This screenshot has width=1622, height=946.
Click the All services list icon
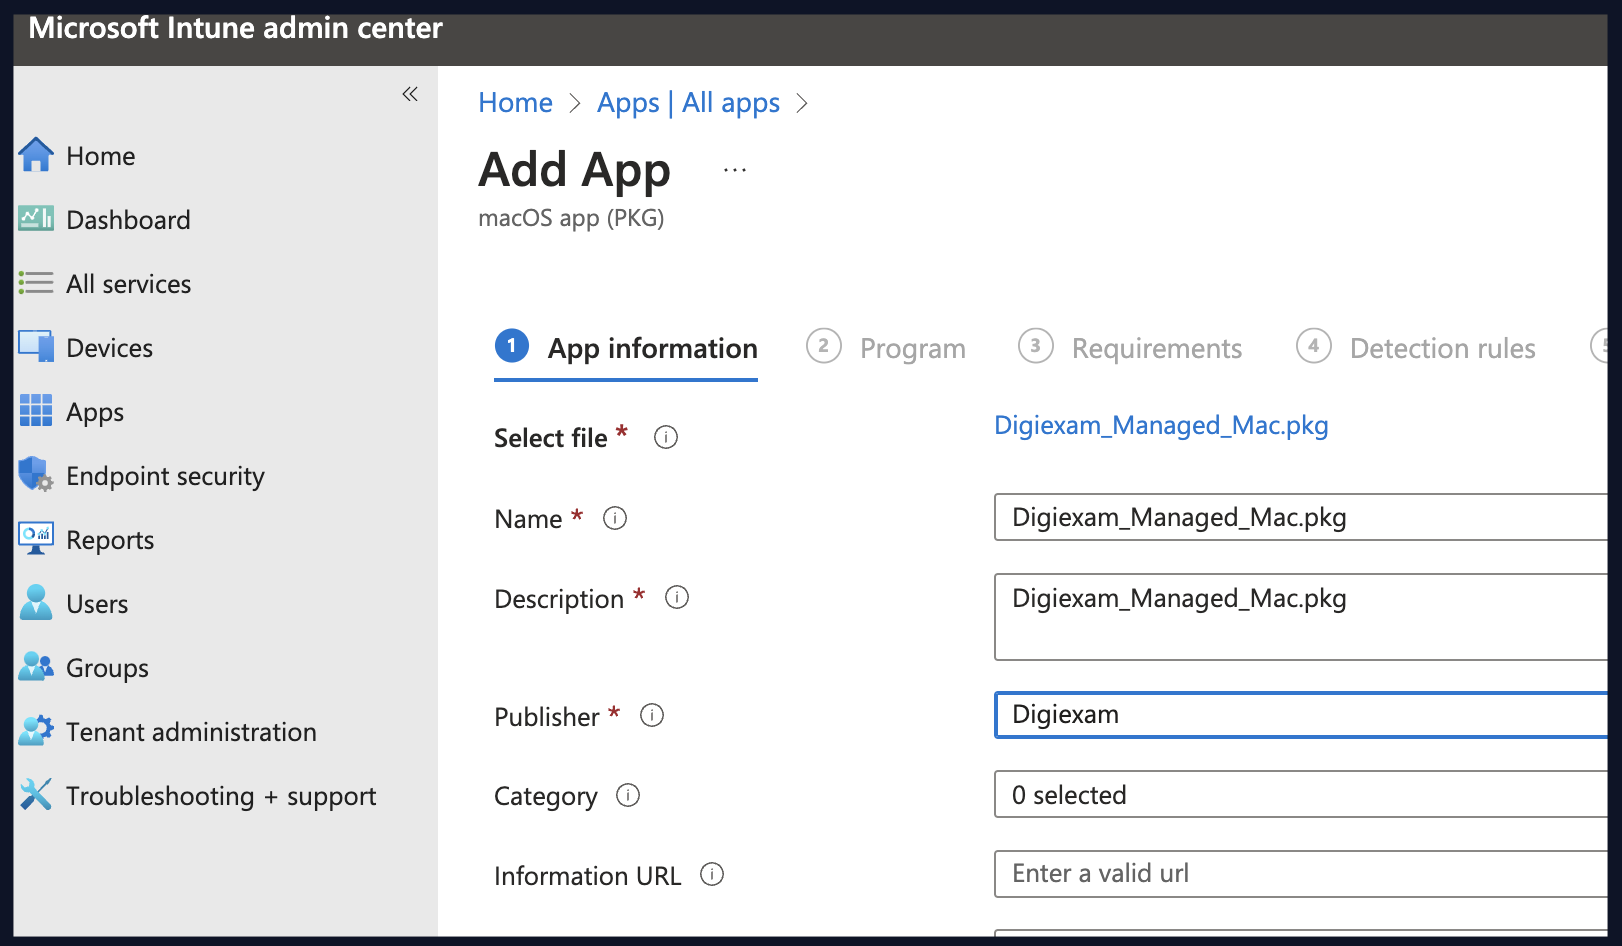coord(36,283)
